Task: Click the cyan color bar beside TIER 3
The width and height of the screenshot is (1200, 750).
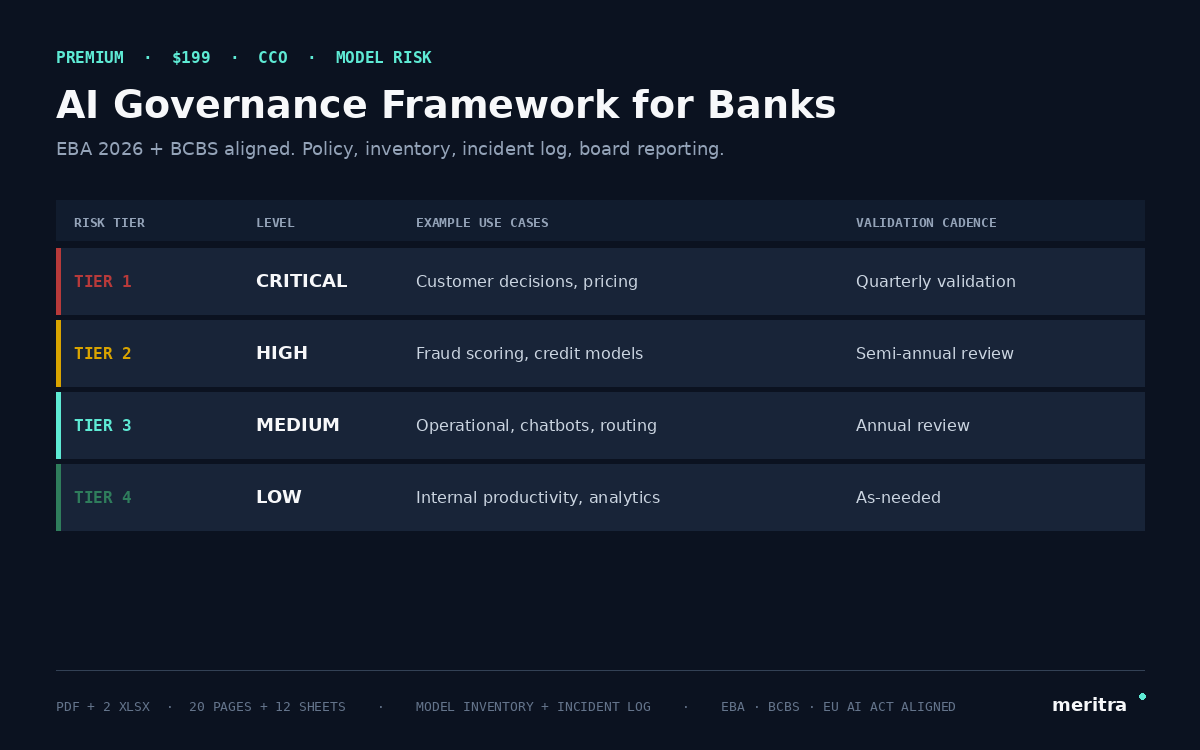Action: pyautogui.click(x=58, y=425)
